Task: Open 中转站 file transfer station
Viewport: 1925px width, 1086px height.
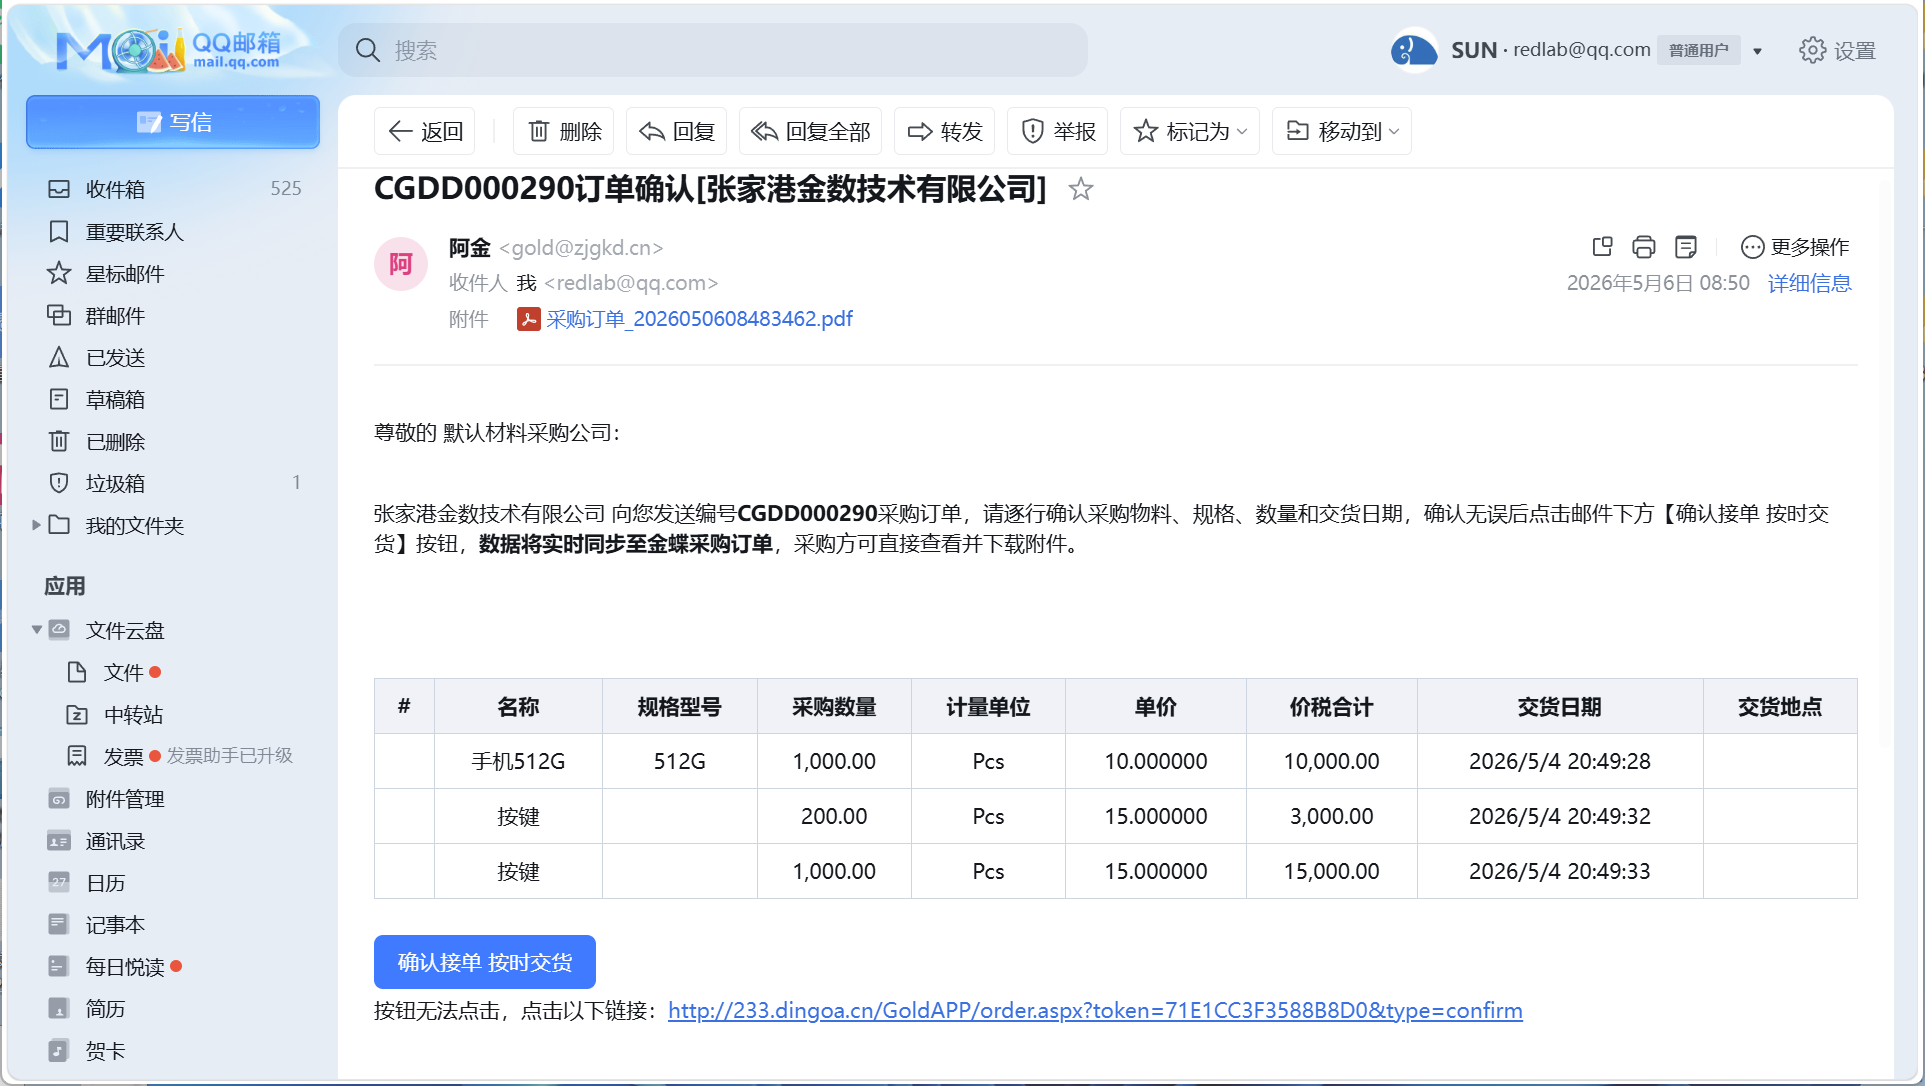Action: (133, 714)
